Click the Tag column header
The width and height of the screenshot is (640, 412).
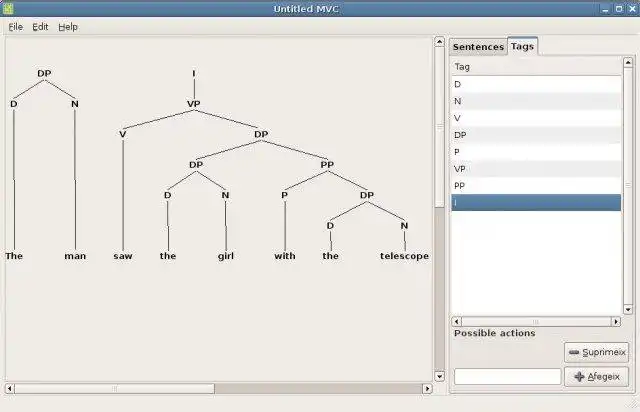pos(536,67)
